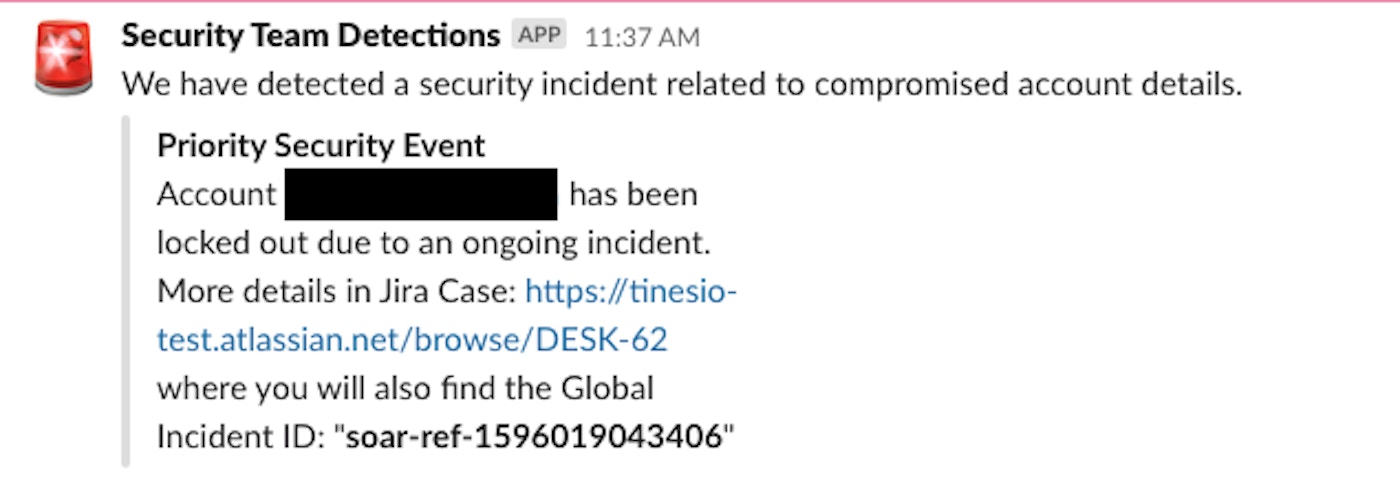1400x481 pixels.
Task: Click the redacted black account box
Action: [x=421, y=194]
